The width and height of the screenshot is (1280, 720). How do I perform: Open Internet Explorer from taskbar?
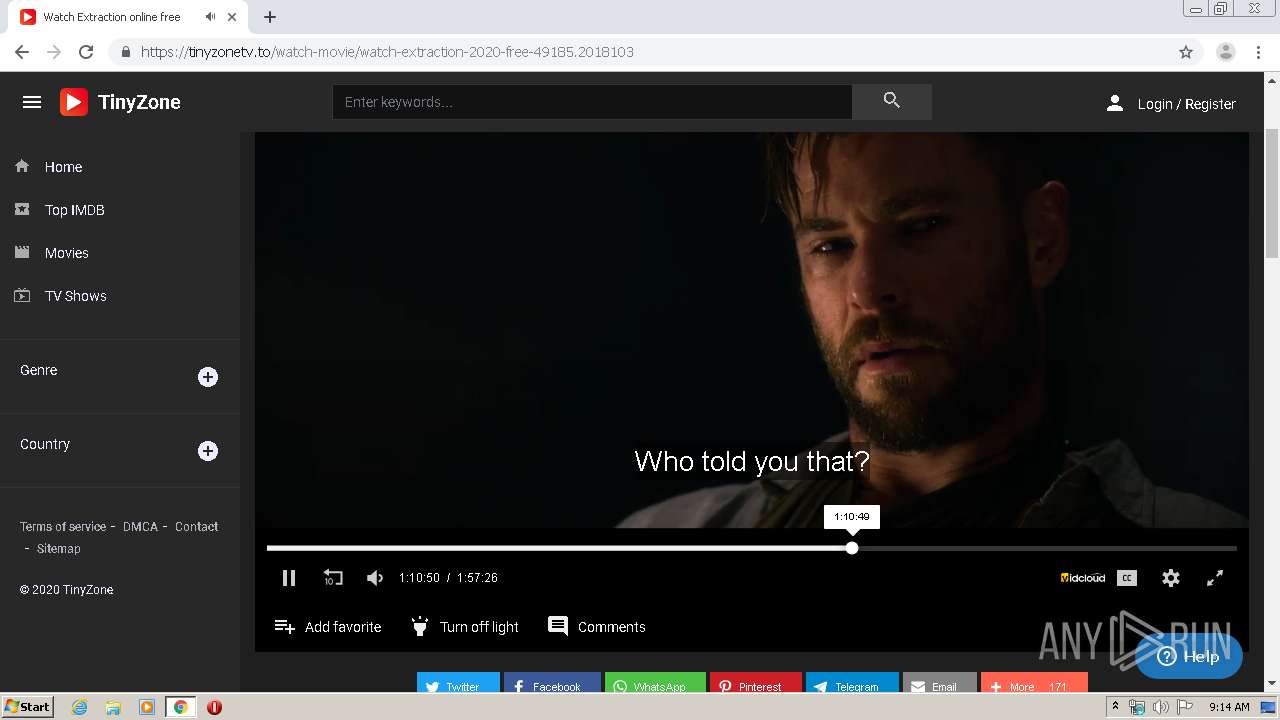coord(80,707)
